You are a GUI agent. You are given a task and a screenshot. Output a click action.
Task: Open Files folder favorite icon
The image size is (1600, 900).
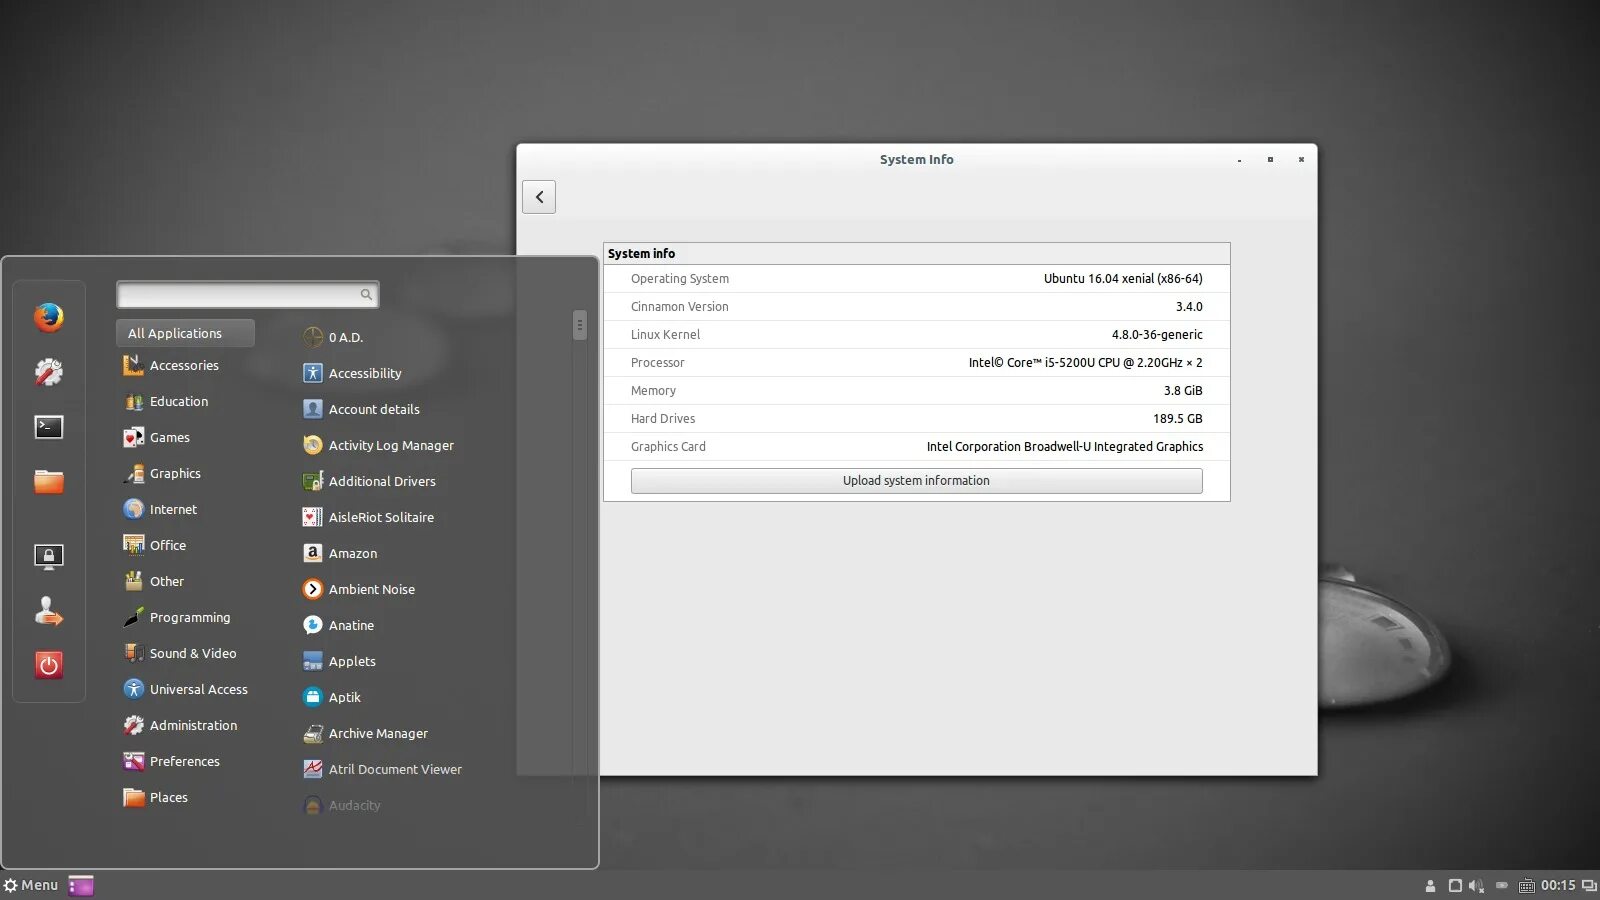click(48, 481)
